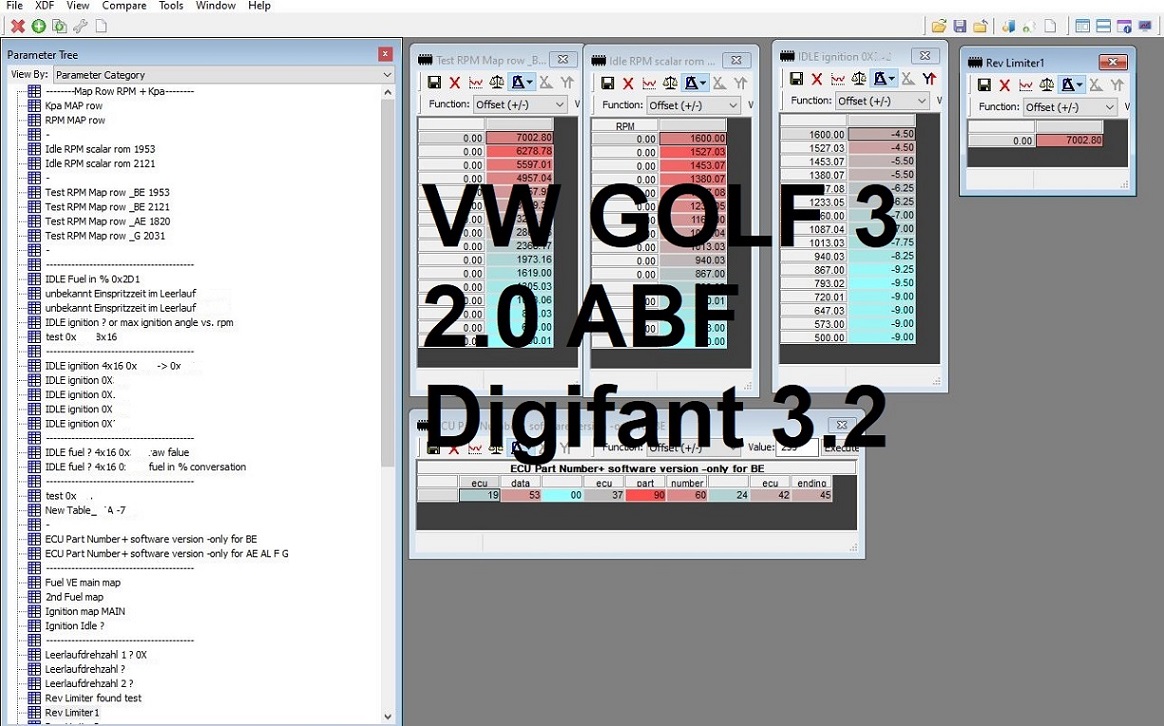Image resolution: width=1164 pixels, height=726 pixels.
Task: Click the graph view icon in Rev Limiter1
Action: tap(1026, 84)
